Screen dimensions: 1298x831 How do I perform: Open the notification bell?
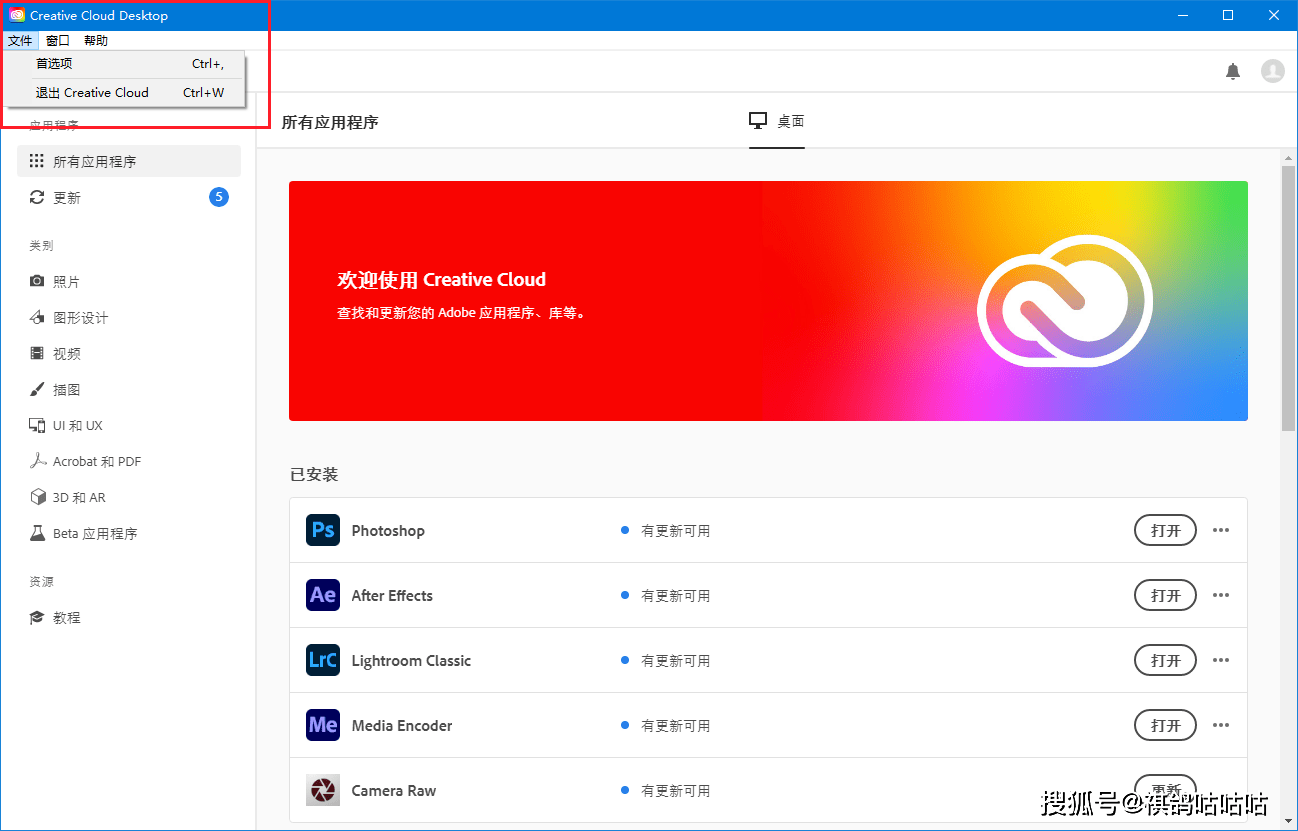[x=1233, y=71]
